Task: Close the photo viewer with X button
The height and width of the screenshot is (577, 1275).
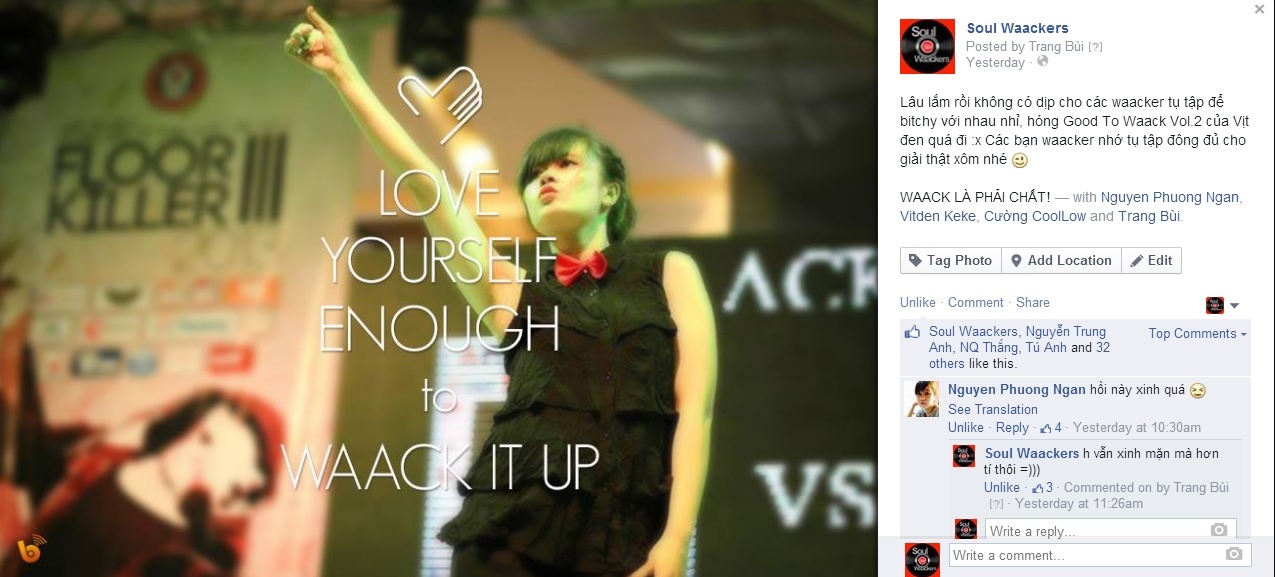Action: pyautogui.click(x=1259, y=9)
